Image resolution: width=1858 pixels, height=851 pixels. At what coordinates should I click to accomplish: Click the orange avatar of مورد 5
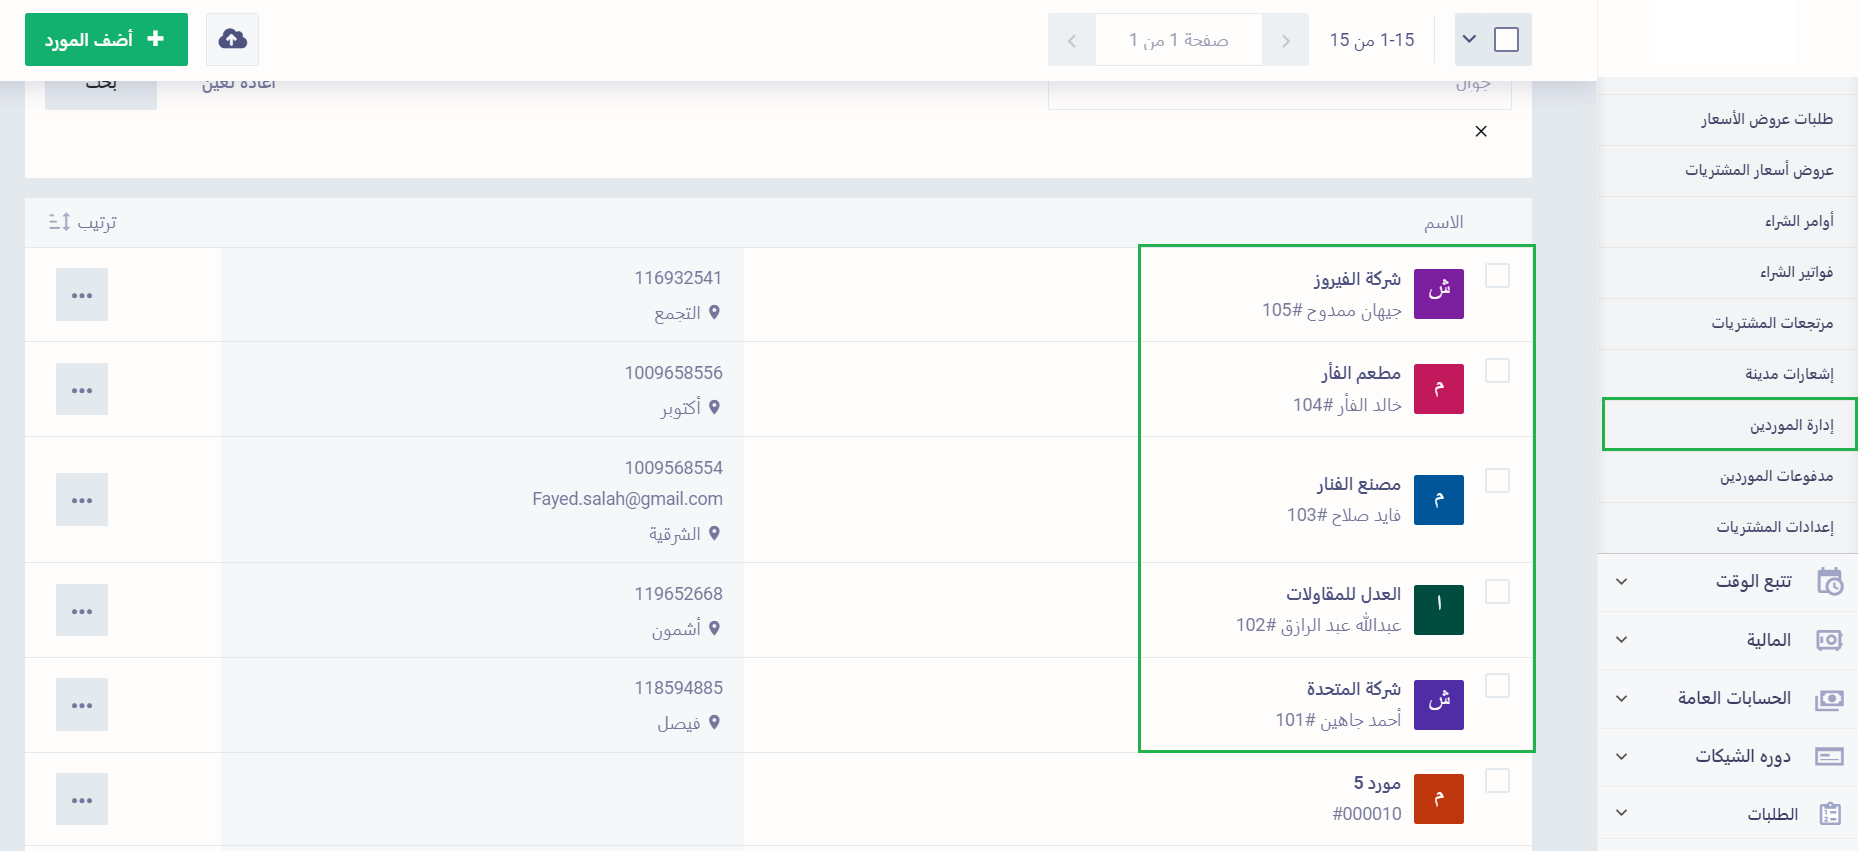pos(1438,799)
